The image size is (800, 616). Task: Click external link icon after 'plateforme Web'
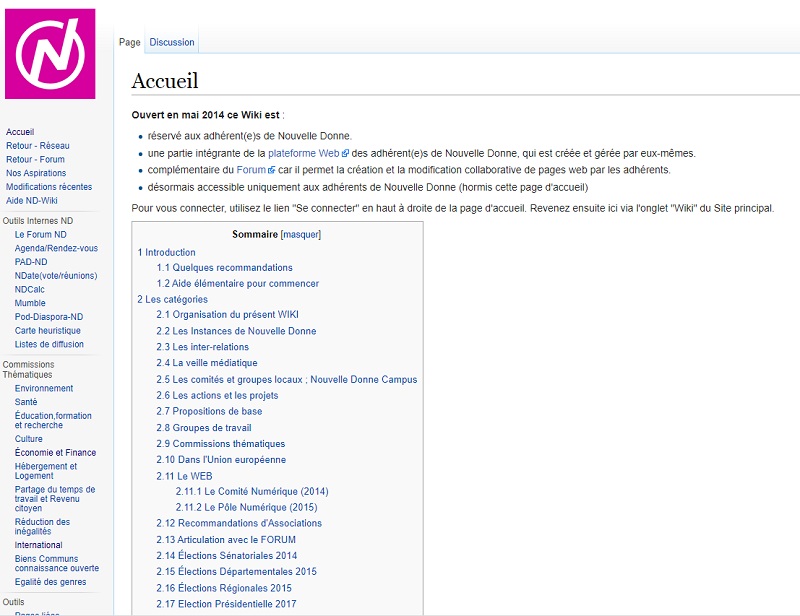345,154
